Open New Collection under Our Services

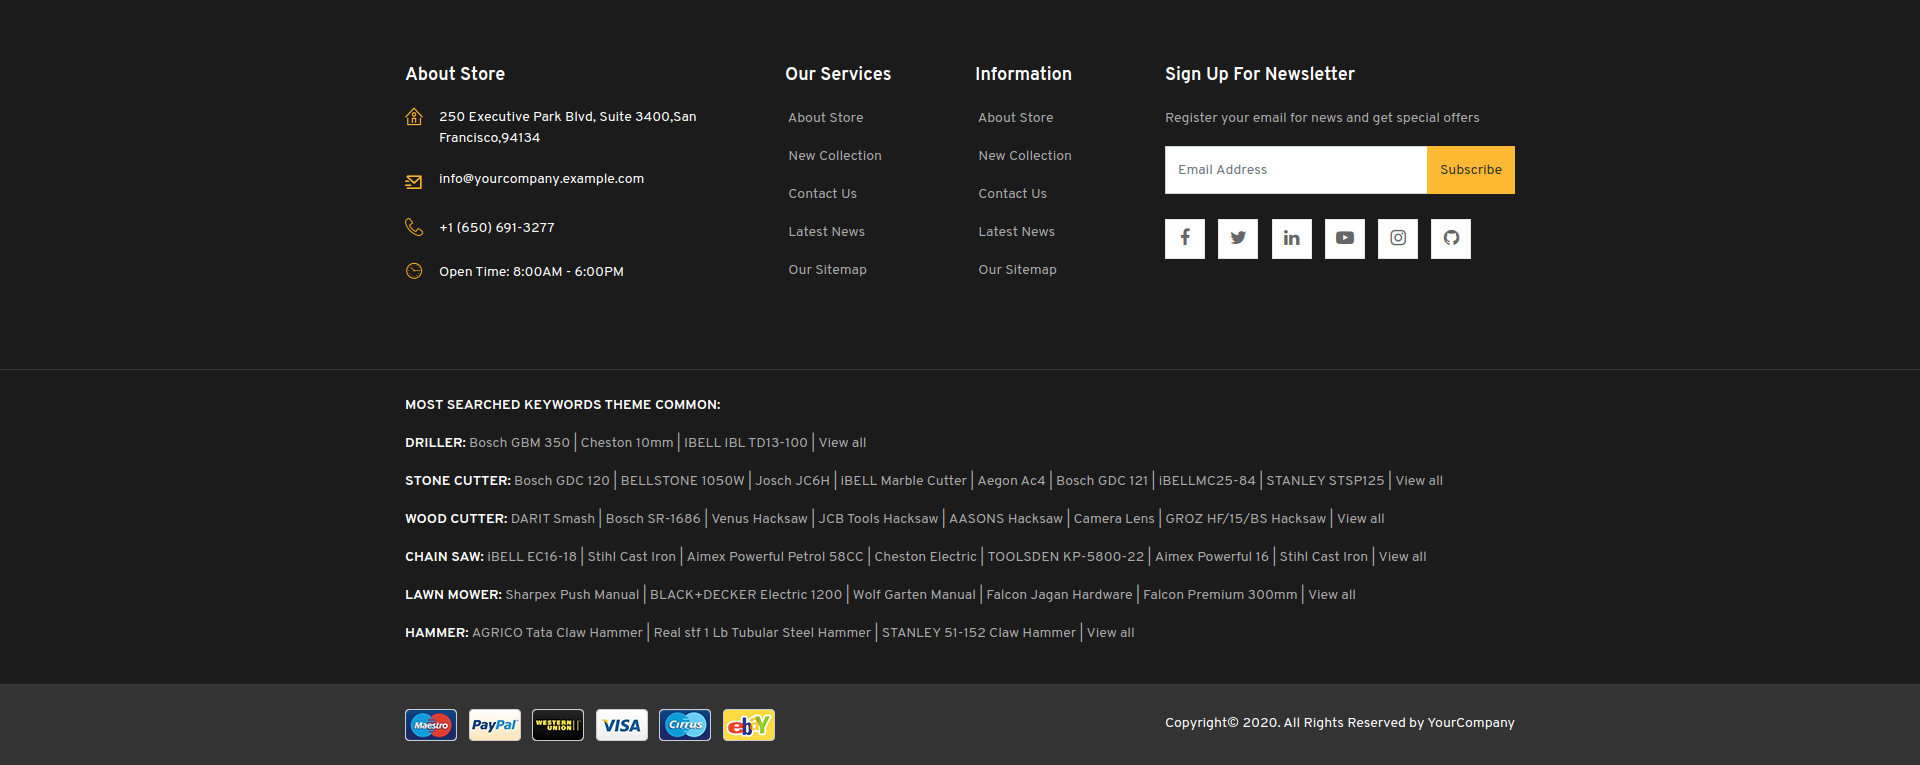point(834,156)
